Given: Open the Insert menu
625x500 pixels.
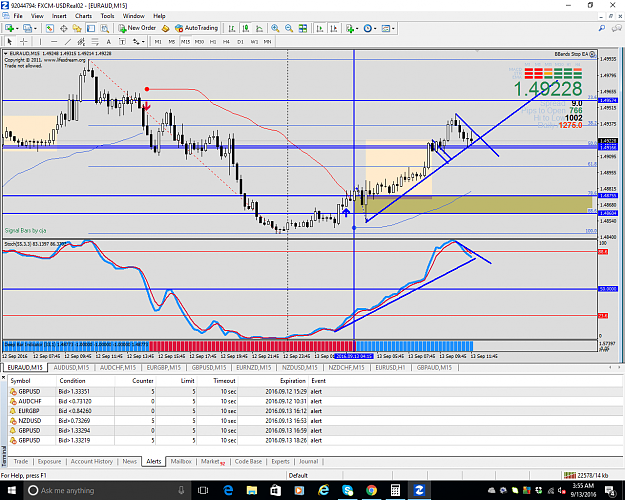Looking at the screenshot, I should click(x=59, y=16).
